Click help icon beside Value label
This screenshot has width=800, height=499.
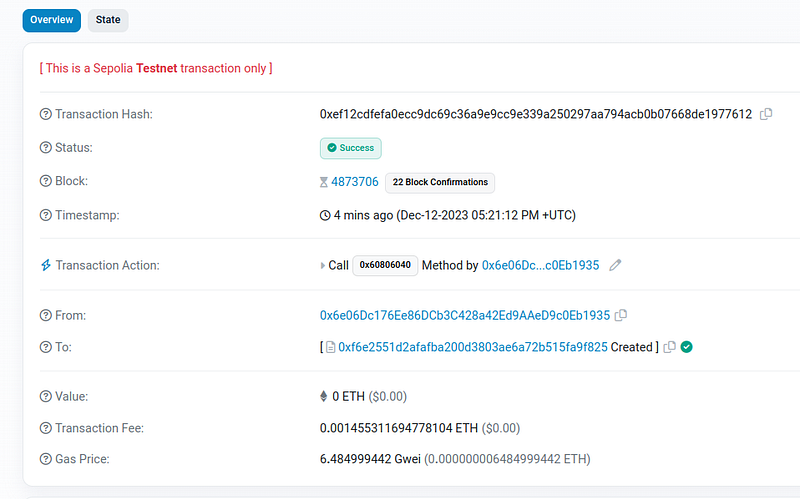point(46,396)
